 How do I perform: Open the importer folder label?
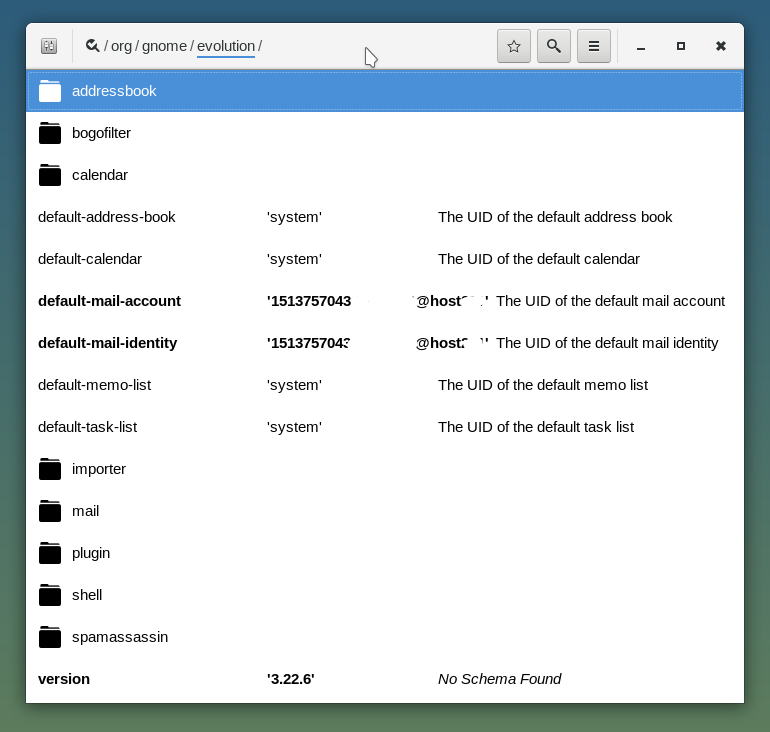[x=99, y=469]
